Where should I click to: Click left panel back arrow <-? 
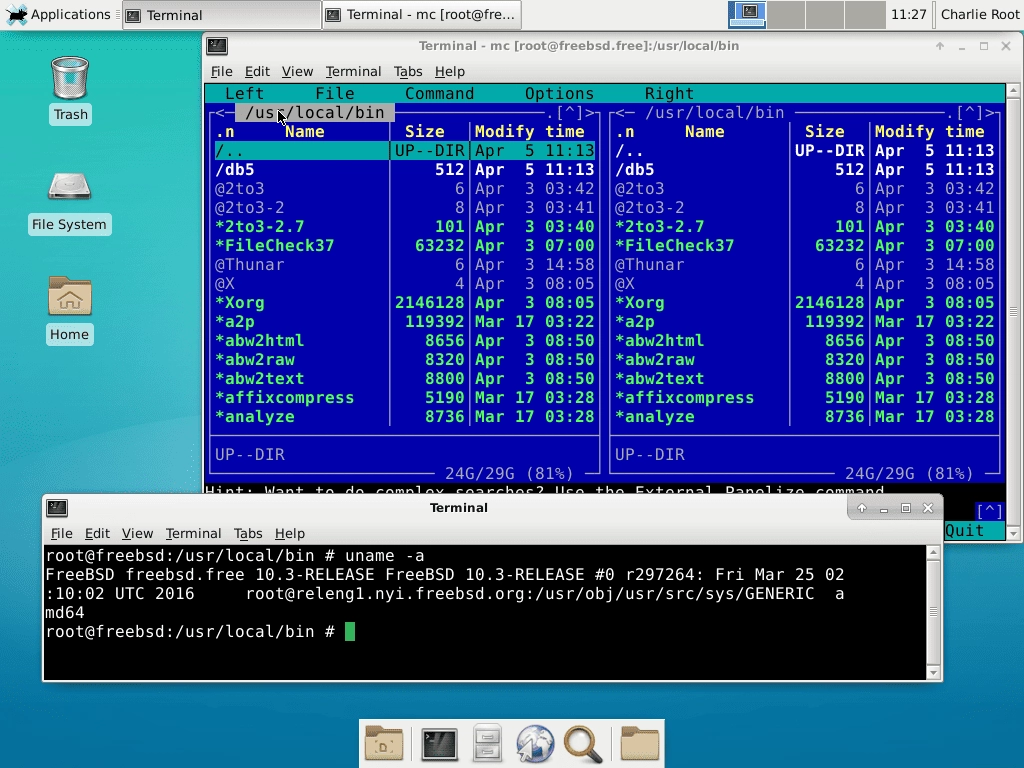[x=225, y=113]
